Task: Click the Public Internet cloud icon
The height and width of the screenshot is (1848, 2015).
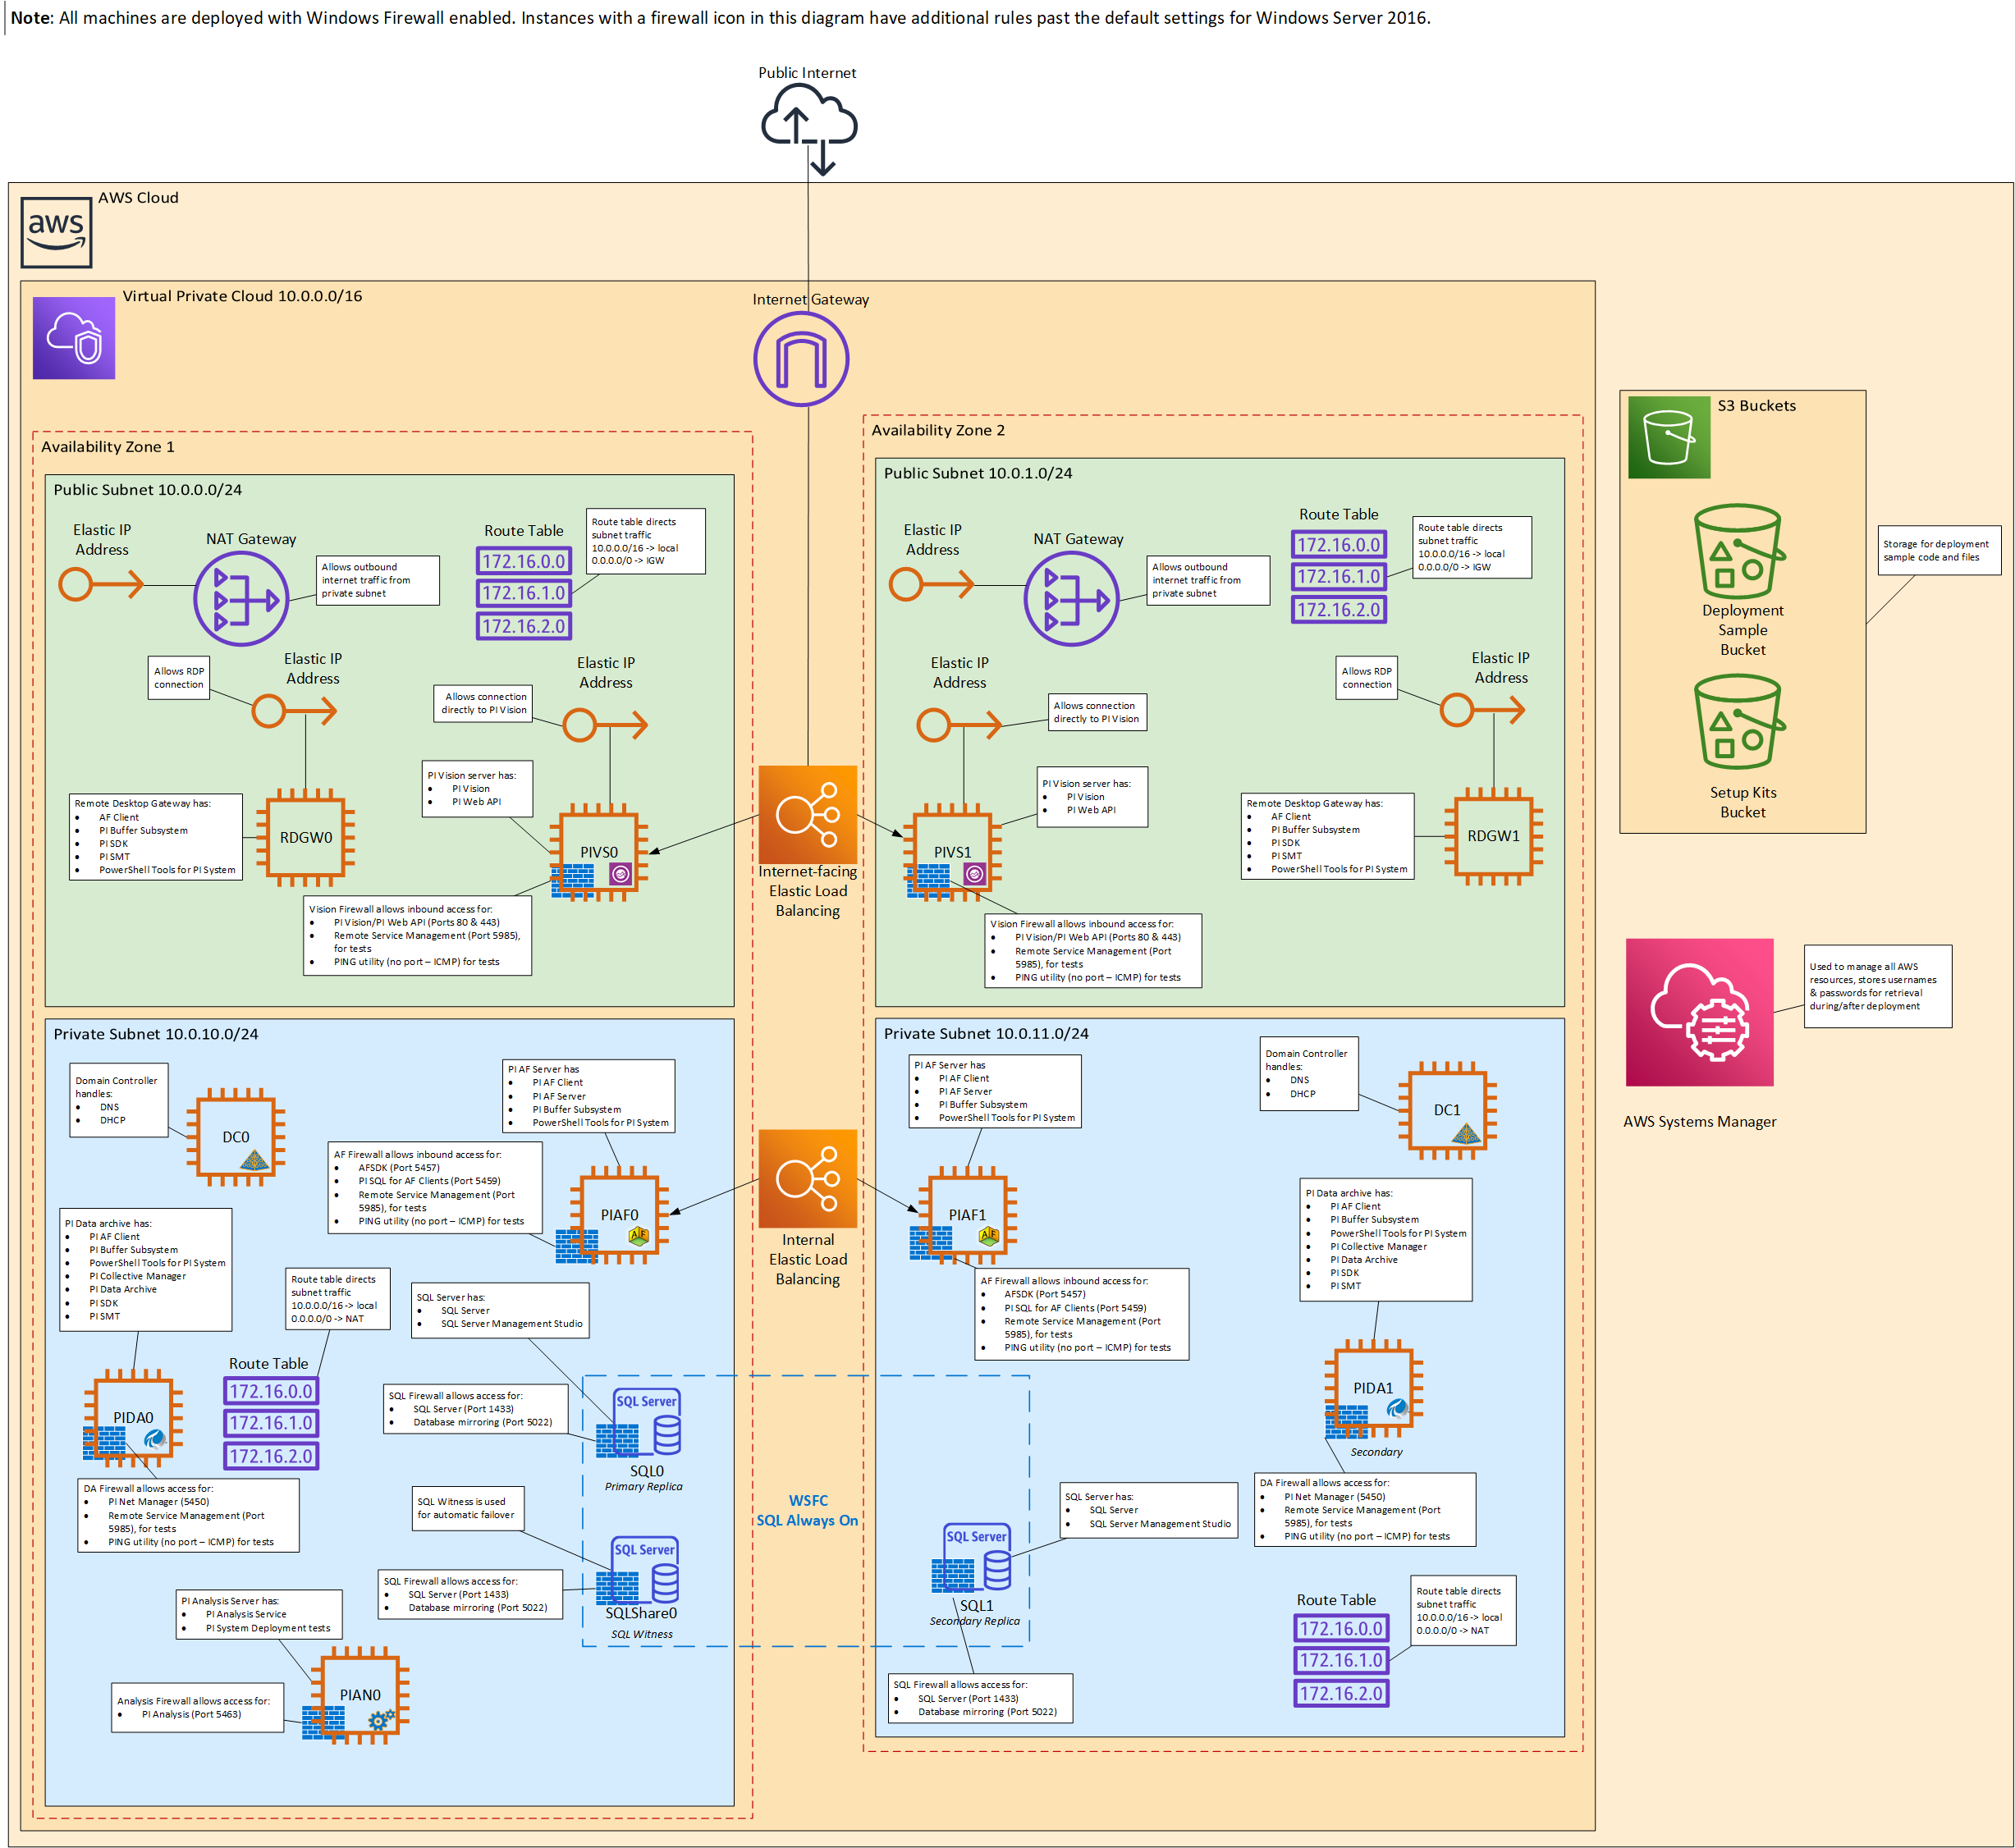Action: tap(808, 129)
